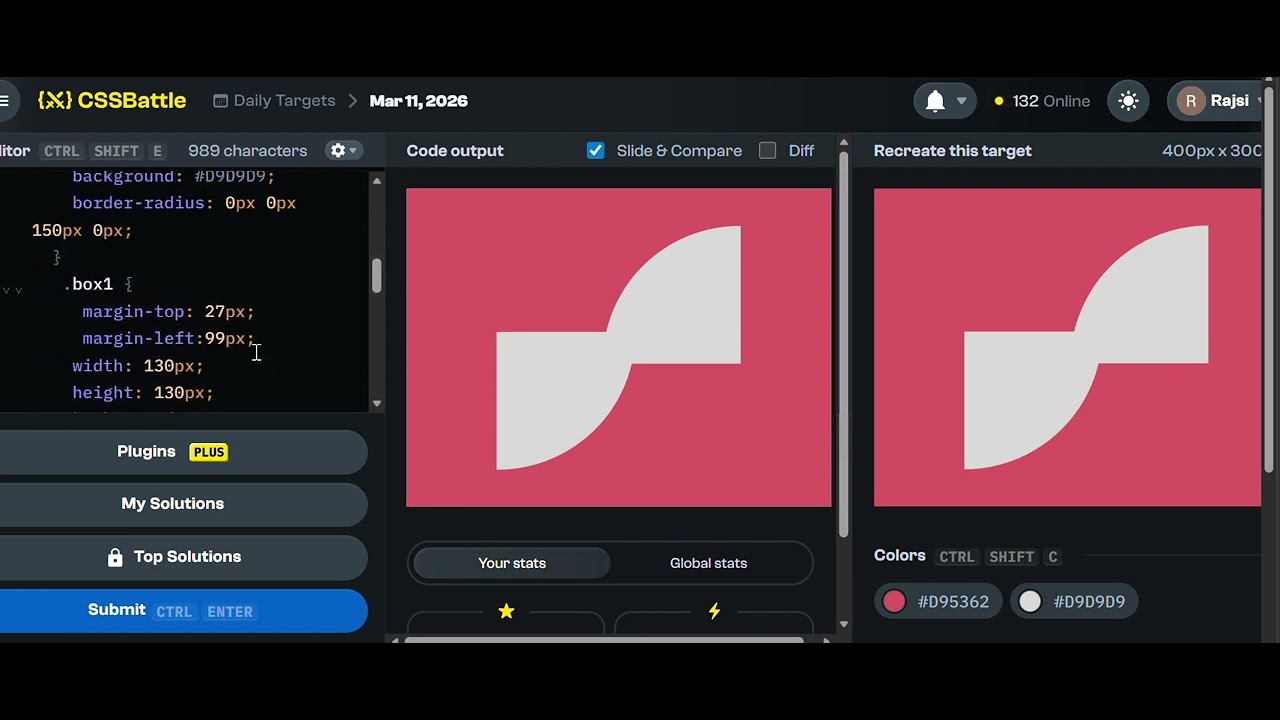Viewport: 1280px width, 720px height.
Task: Enable the Diff checkbox
Action: click(767, 151)
